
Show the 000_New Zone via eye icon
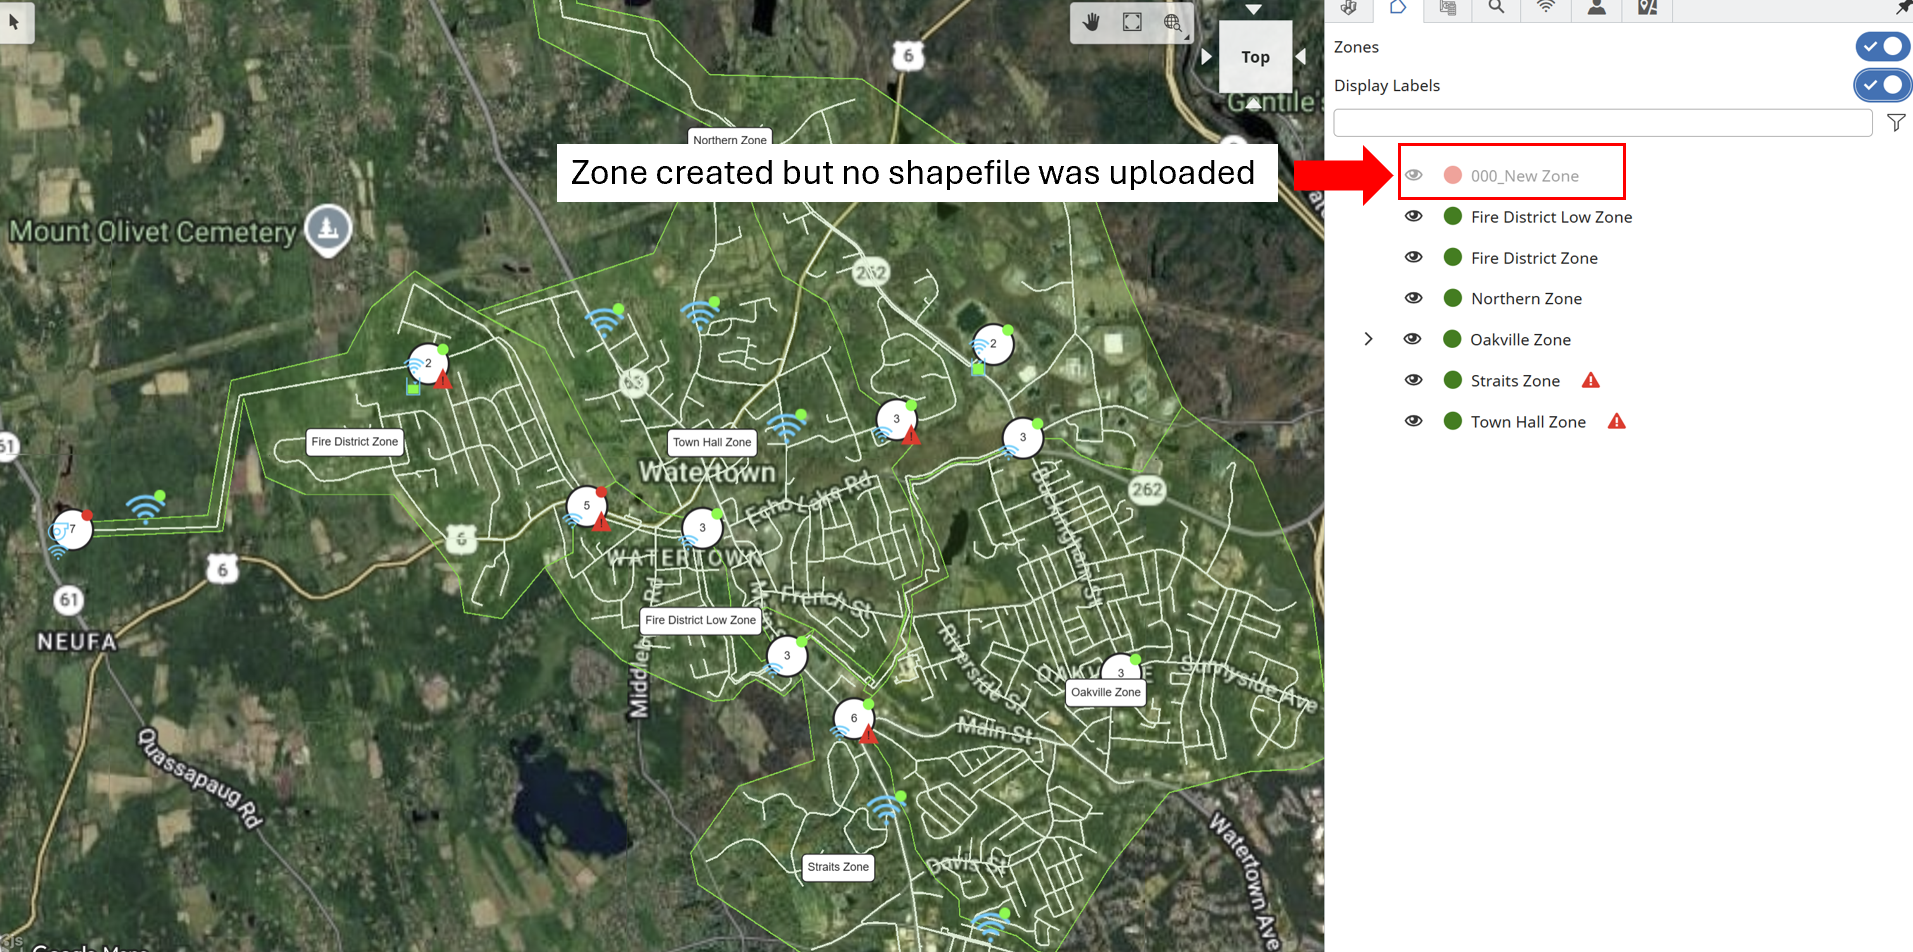click(1414, 175)
